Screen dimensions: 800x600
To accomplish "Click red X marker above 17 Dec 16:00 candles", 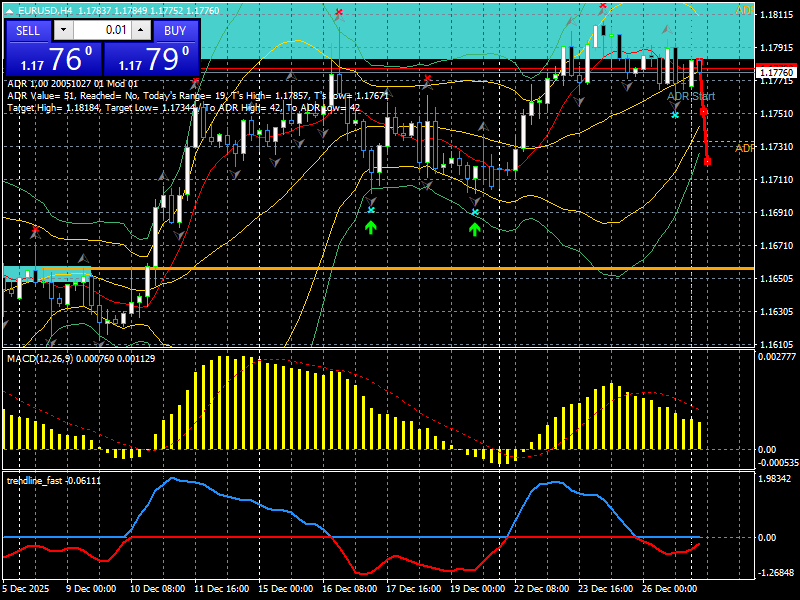I will (x=428, y=78).
